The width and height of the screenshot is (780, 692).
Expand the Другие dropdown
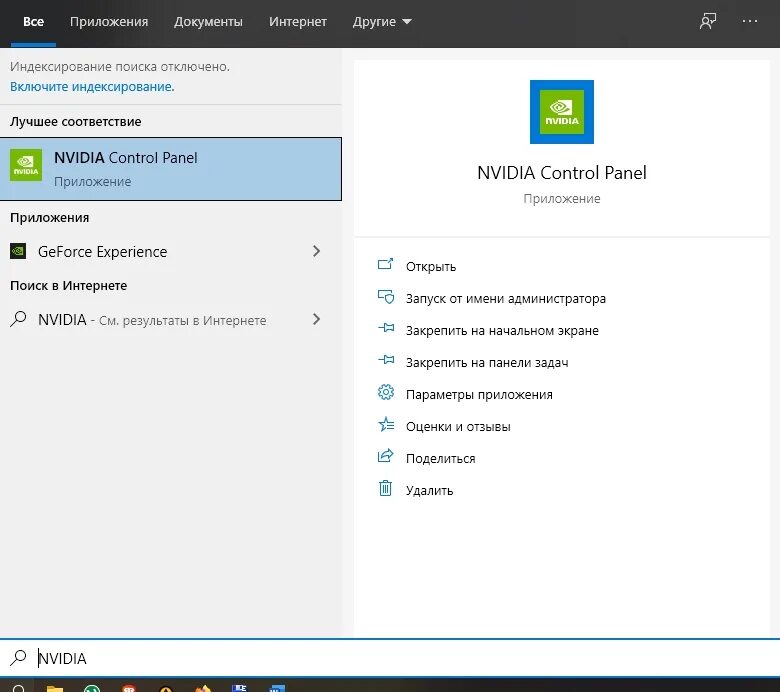pyautogui.click(x=382, y=22)
